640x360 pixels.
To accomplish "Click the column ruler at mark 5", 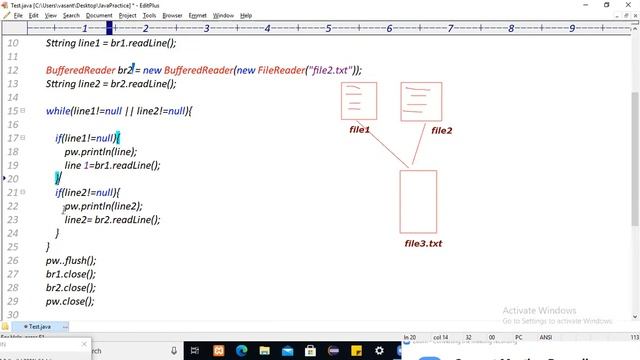I will pyautogui.click(x=328, y=28).
